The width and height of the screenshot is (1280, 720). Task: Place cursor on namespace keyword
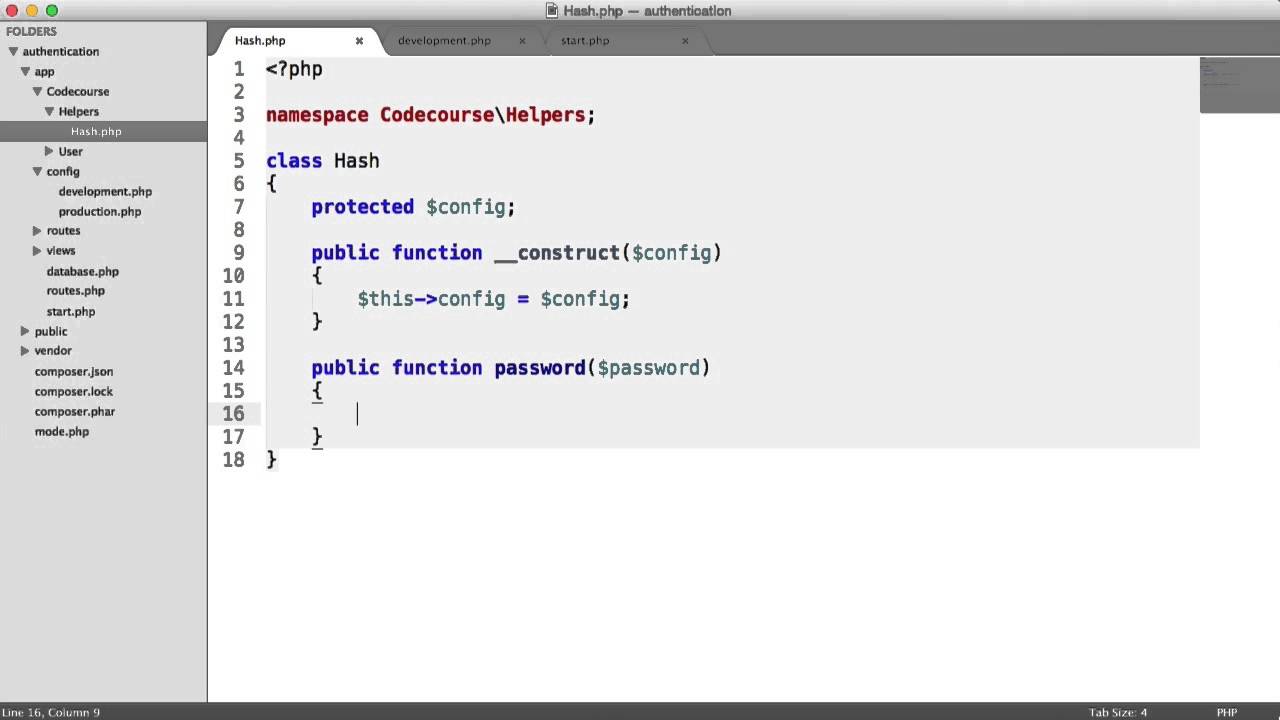click(317, 115)
